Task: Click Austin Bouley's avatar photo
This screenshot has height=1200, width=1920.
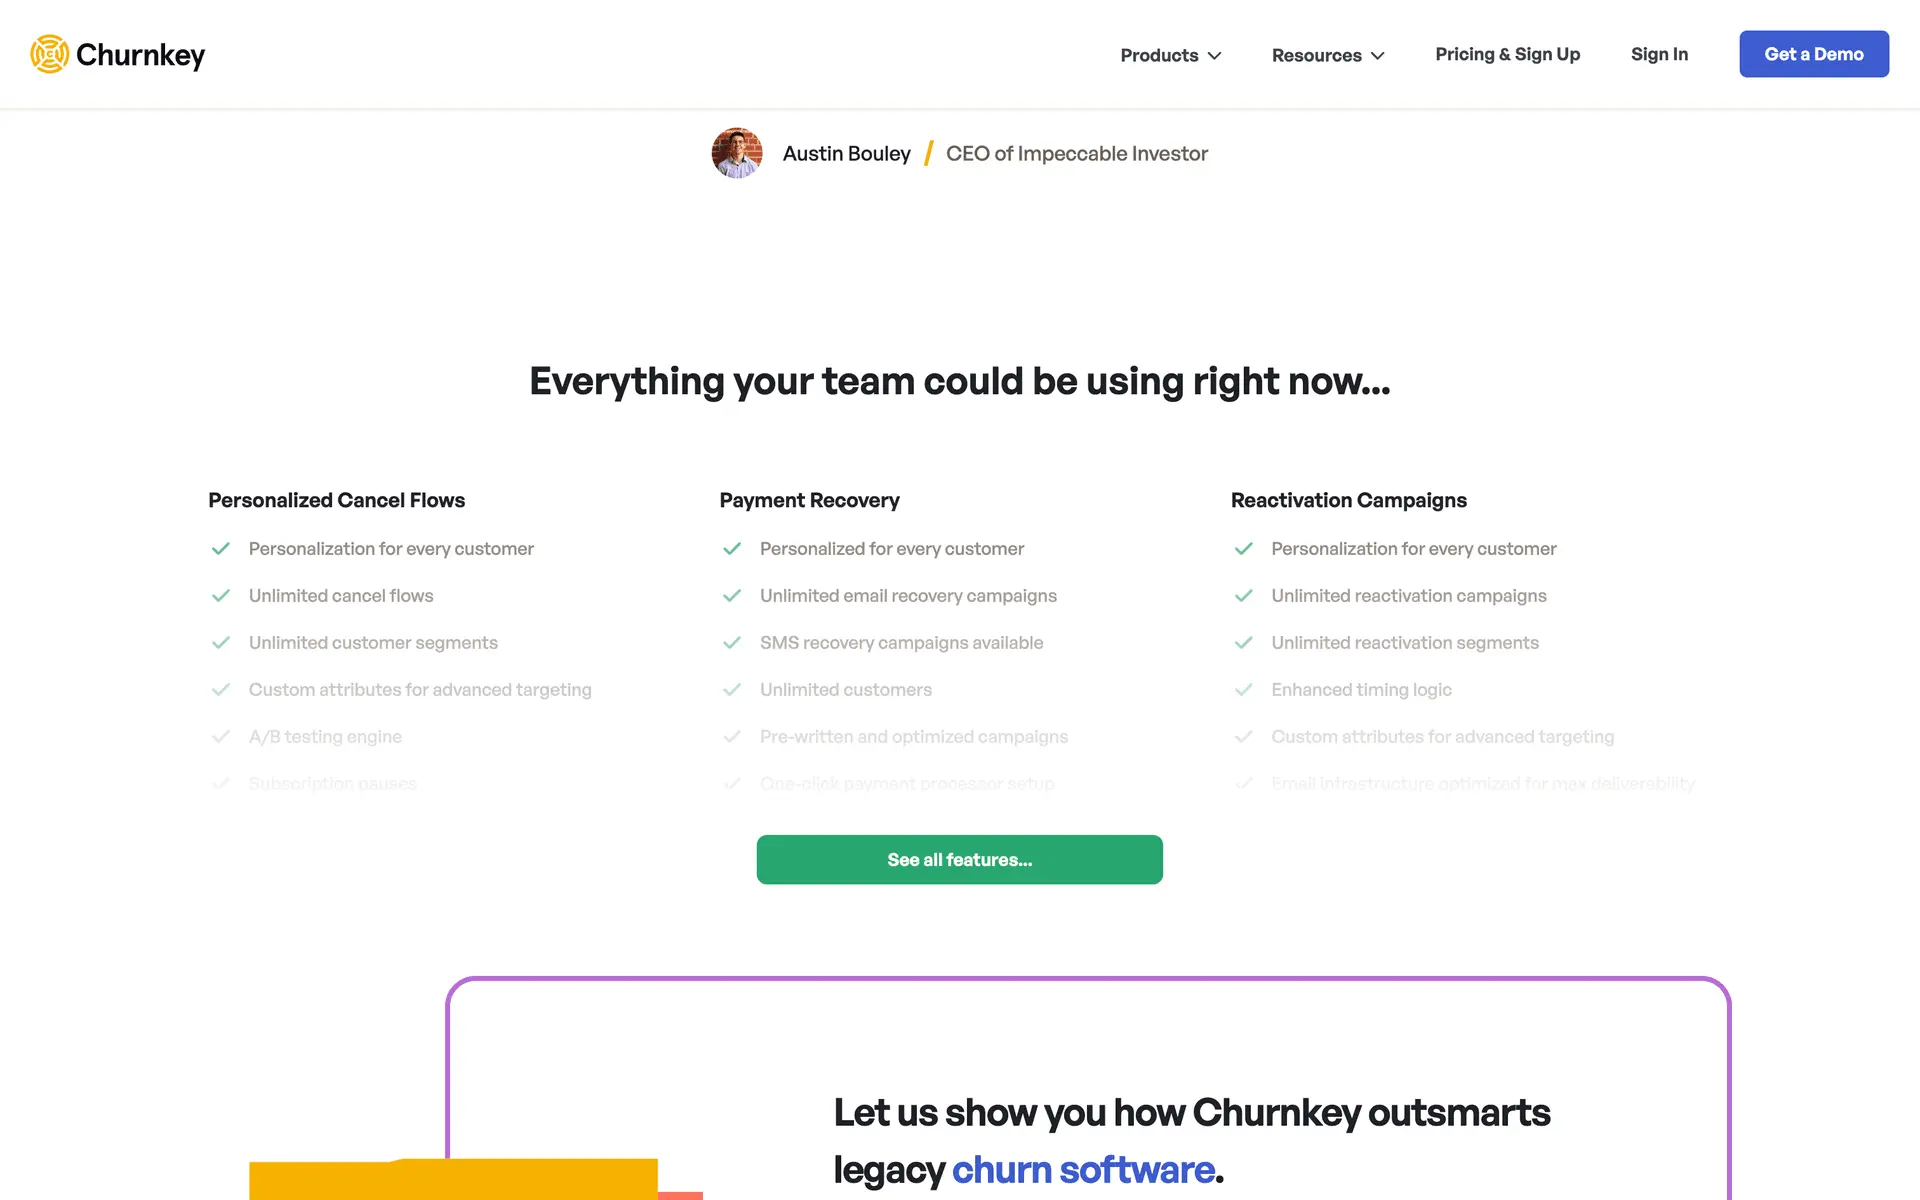Action: point(737,153)
